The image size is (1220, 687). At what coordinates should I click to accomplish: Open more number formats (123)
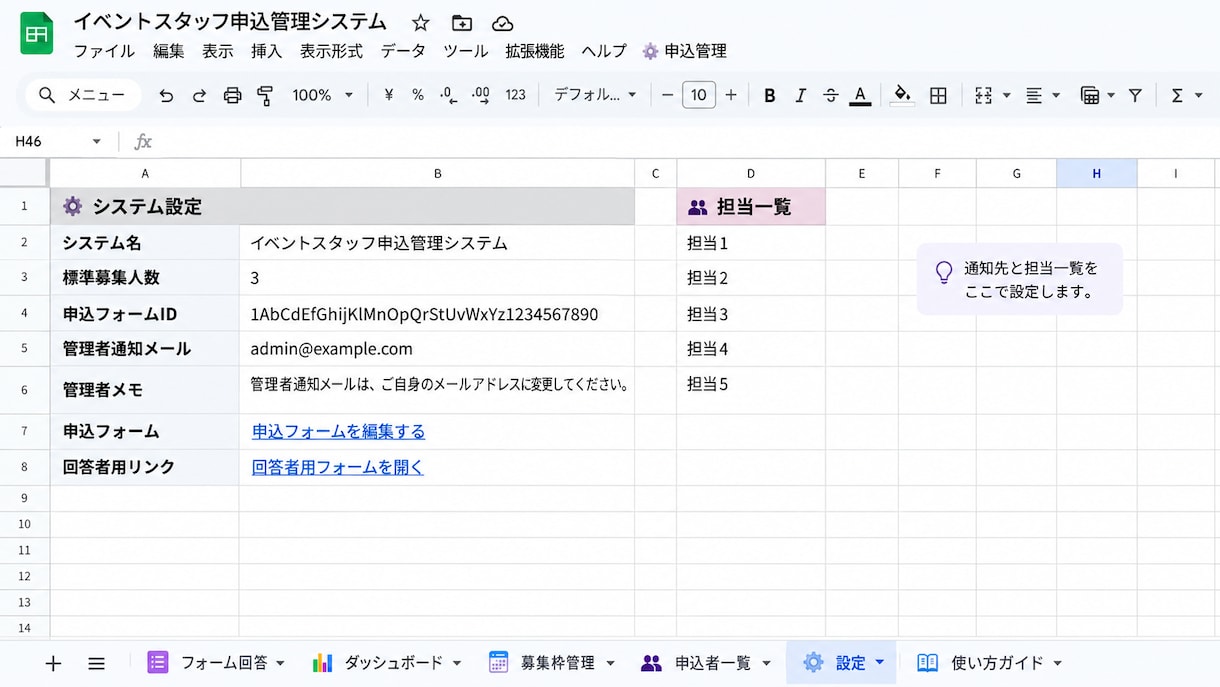click(515, 95)
